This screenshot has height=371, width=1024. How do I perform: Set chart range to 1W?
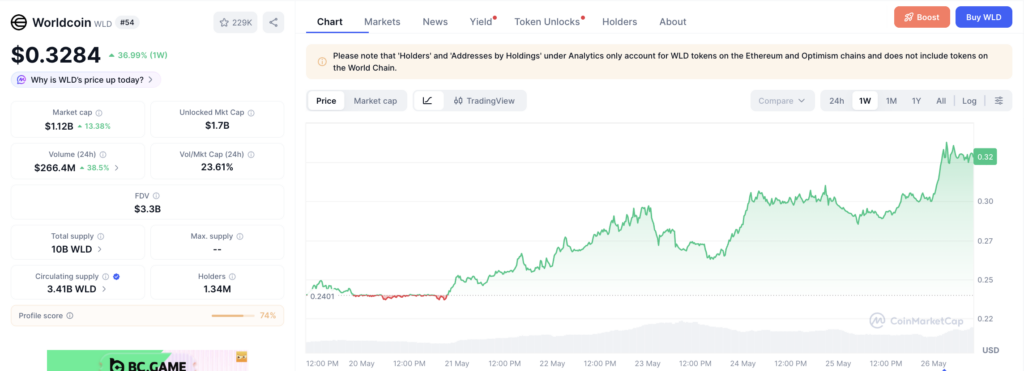pyautogui.click(x=865, y=101)
